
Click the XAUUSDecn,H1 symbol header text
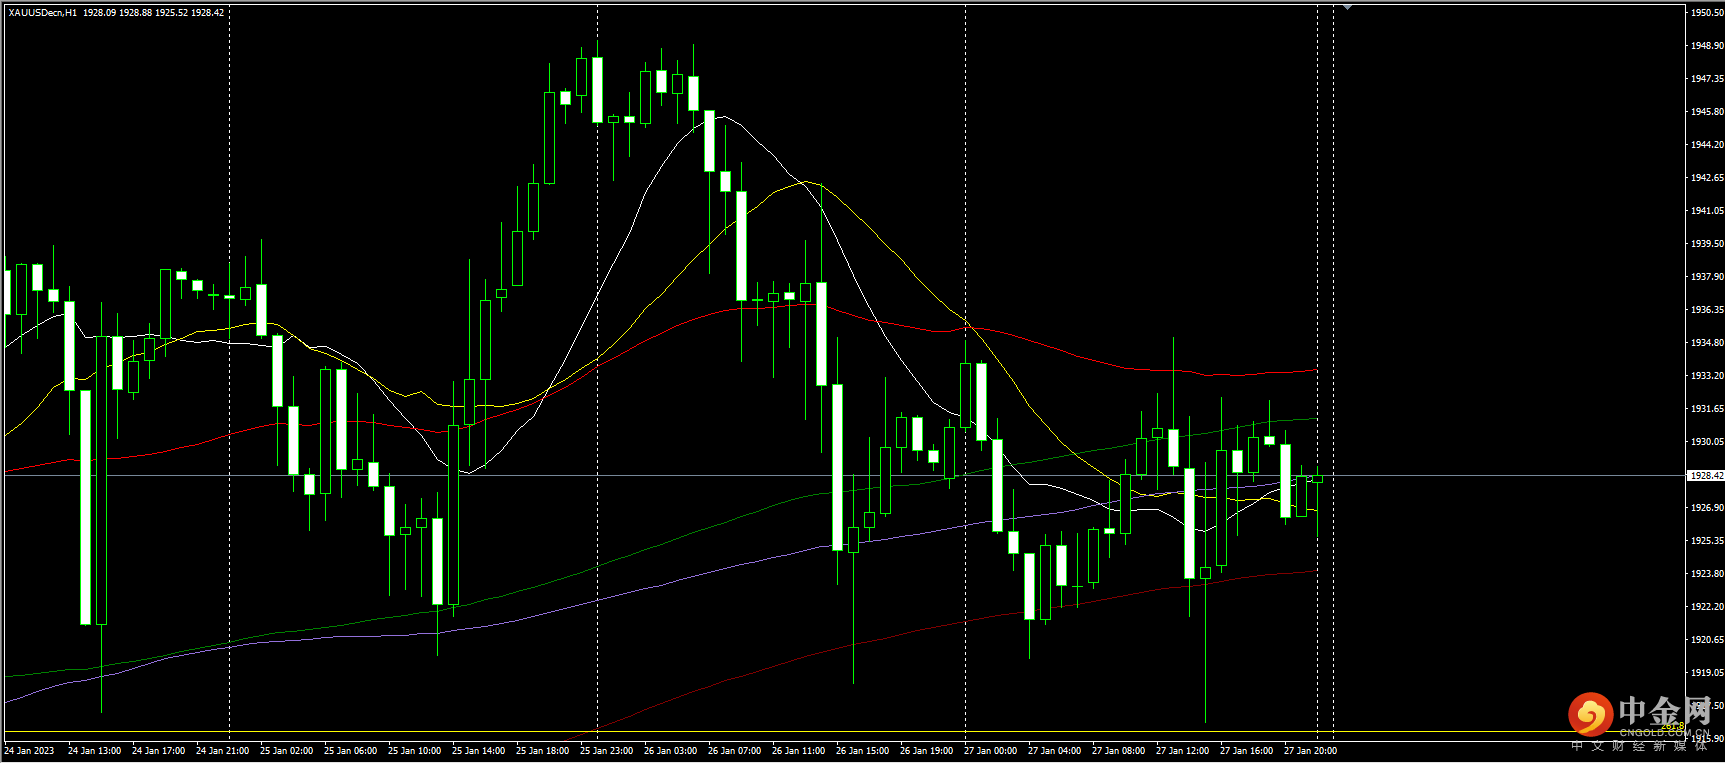coord(42,13)
